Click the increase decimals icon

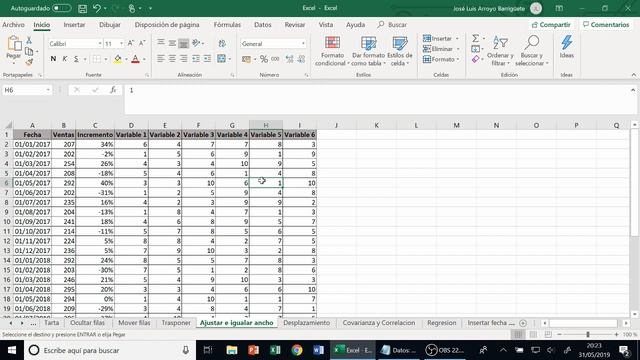(x=289, y=59)
